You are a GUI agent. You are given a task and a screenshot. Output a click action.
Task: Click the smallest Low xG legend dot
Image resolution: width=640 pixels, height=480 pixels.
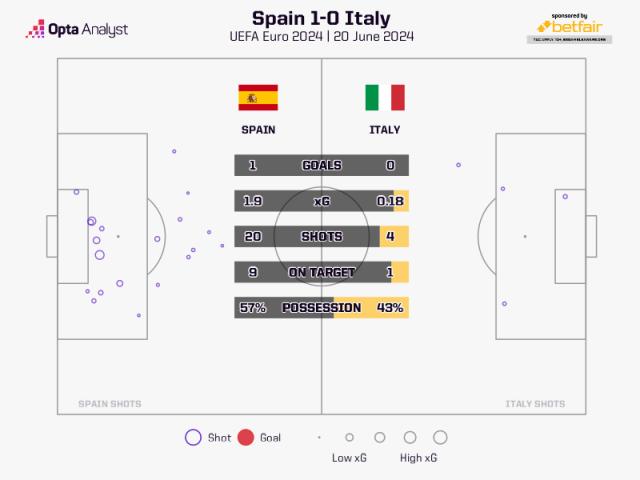point(319,437)
